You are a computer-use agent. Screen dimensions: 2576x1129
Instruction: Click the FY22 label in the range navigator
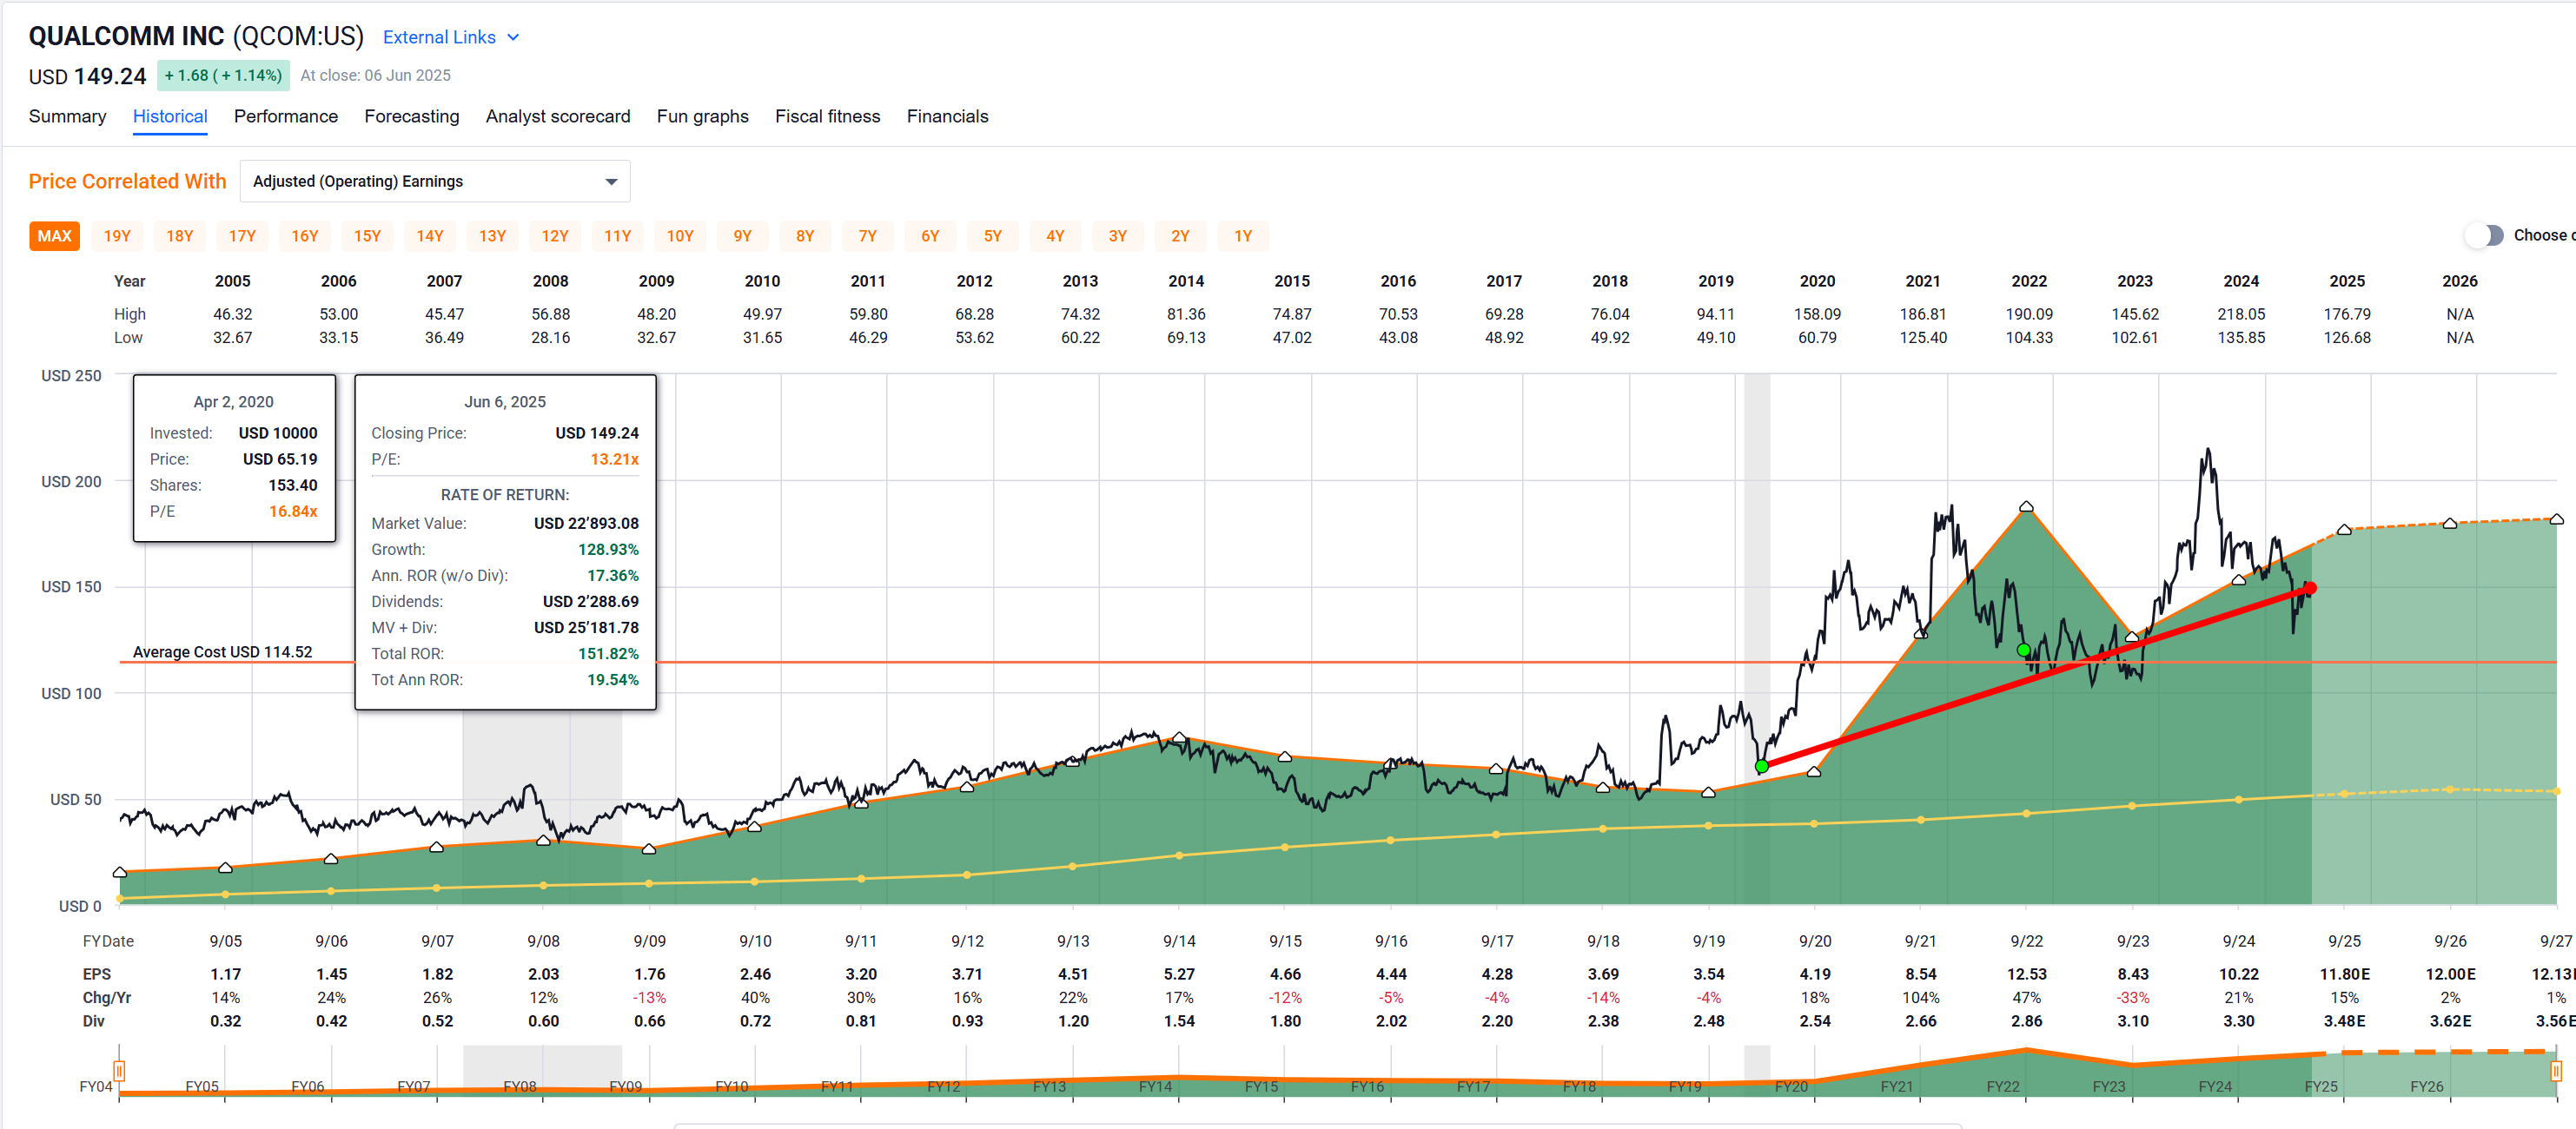(2002, 1087)
